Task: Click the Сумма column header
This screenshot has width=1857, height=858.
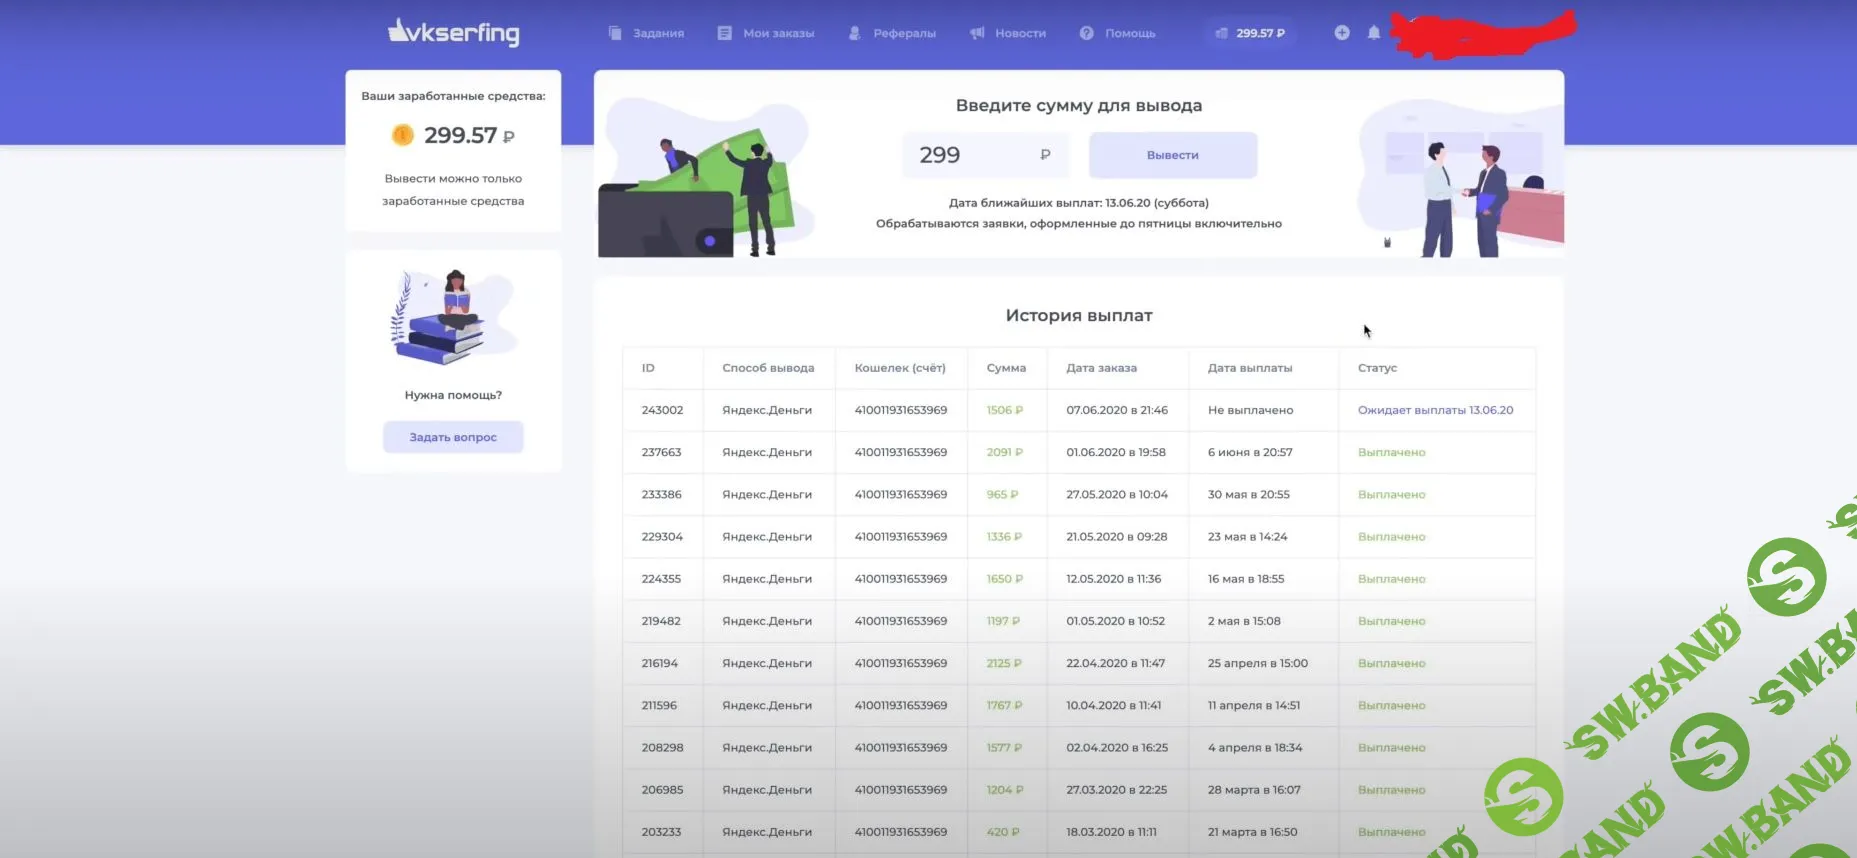Action: point(1006,368)
